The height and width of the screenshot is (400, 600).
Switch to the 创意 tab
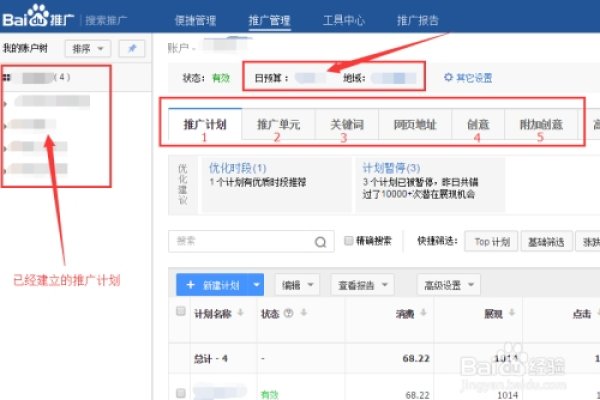[x=478, y=124]
